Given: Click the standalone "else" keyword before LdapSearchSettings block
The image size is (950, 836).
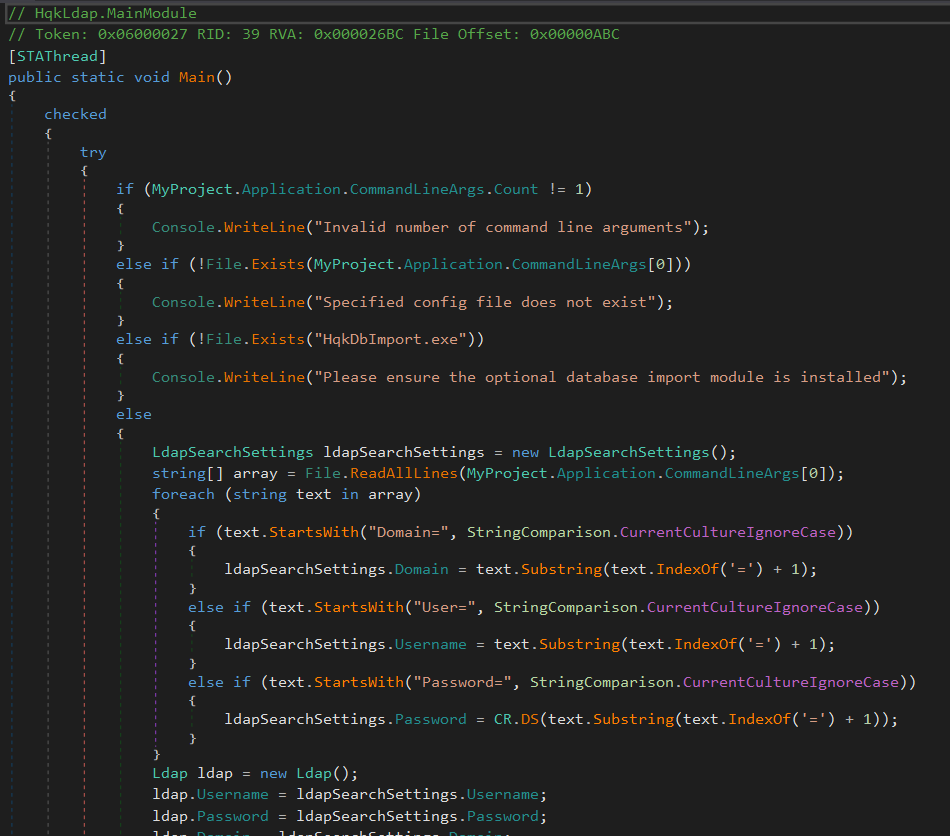Looking at the screenshot, I should click(x=134, y=414).
